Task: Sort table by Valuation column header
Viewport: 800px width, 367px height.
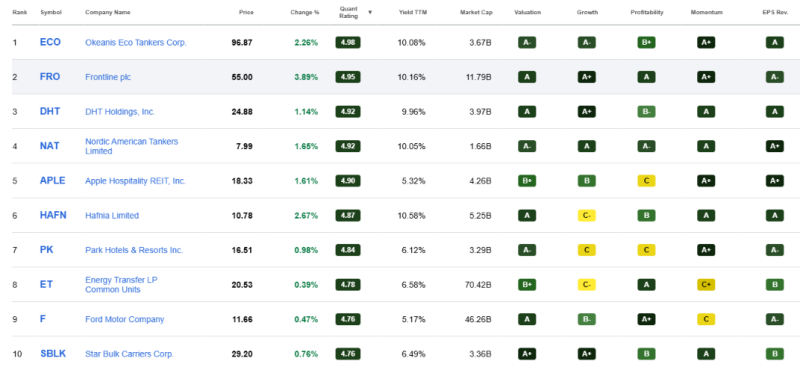Action: [528, 12]
